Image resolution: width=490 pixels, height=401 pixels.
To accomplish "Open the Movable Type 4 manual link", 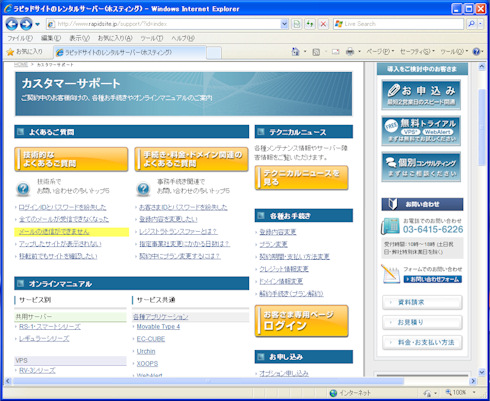I will pyautogui.click(x=158, y=327).
